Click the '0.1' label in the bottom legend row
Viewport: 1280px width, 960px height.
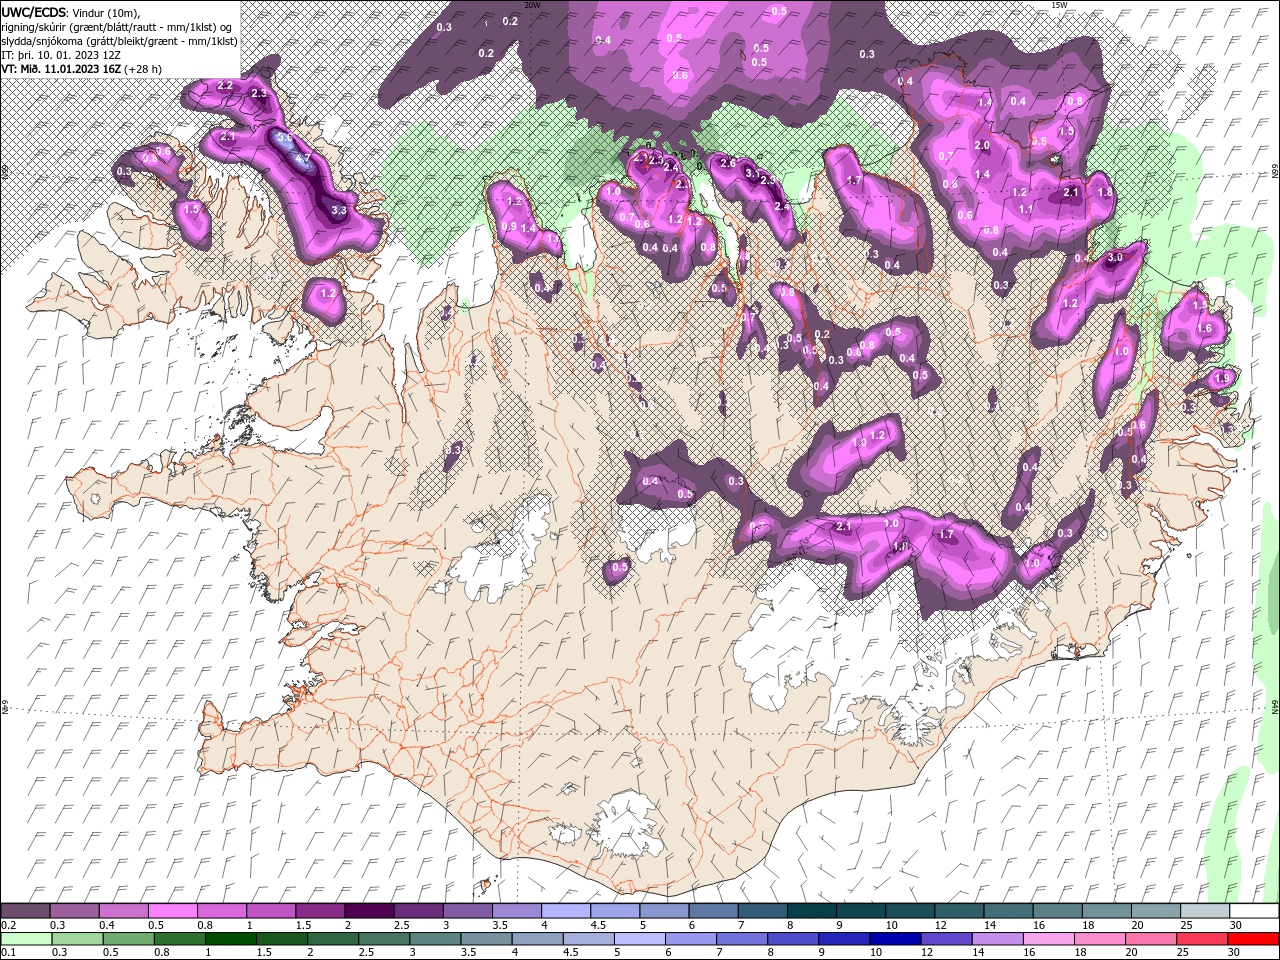[8, 953]
